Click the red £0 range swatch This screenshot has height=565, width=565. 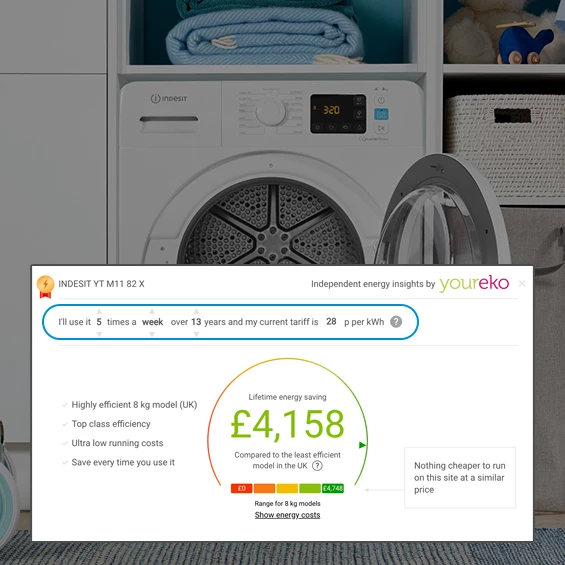tap(241, 488)
